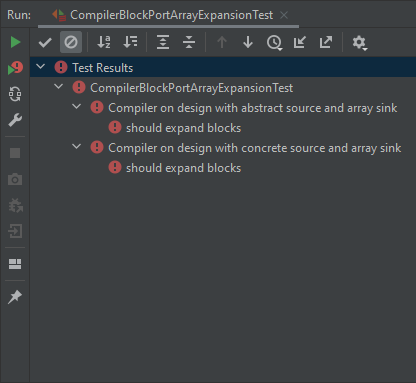Toggle Show Passed tests checkmark
416x383 pixels.
[x=45, y=42]
